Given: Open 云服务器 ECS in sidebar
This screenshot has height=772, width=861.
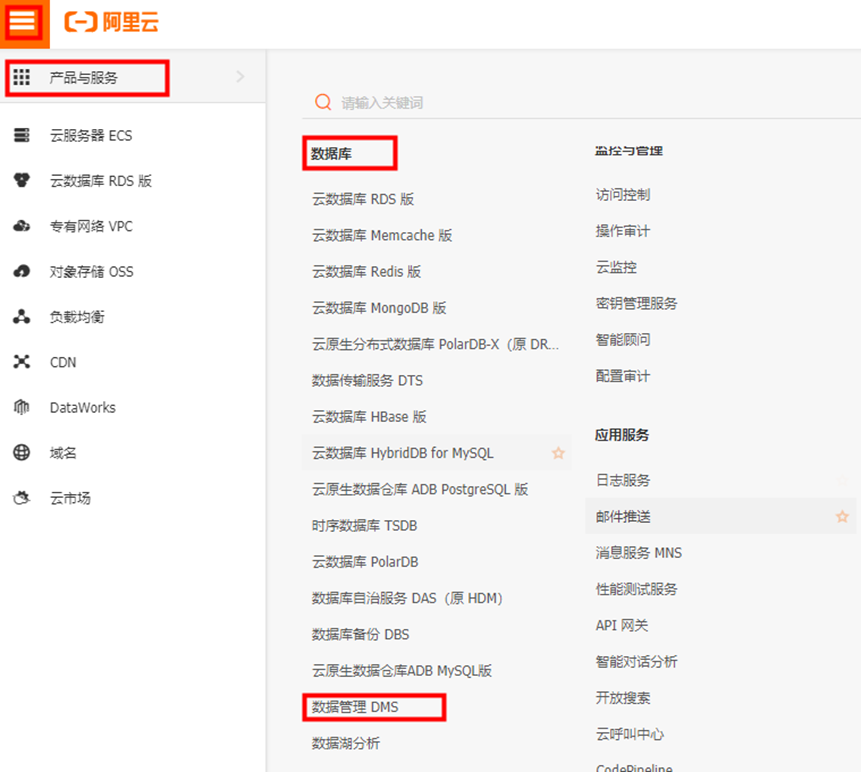Looking at the screenshot, I should [x=91, y=136].
